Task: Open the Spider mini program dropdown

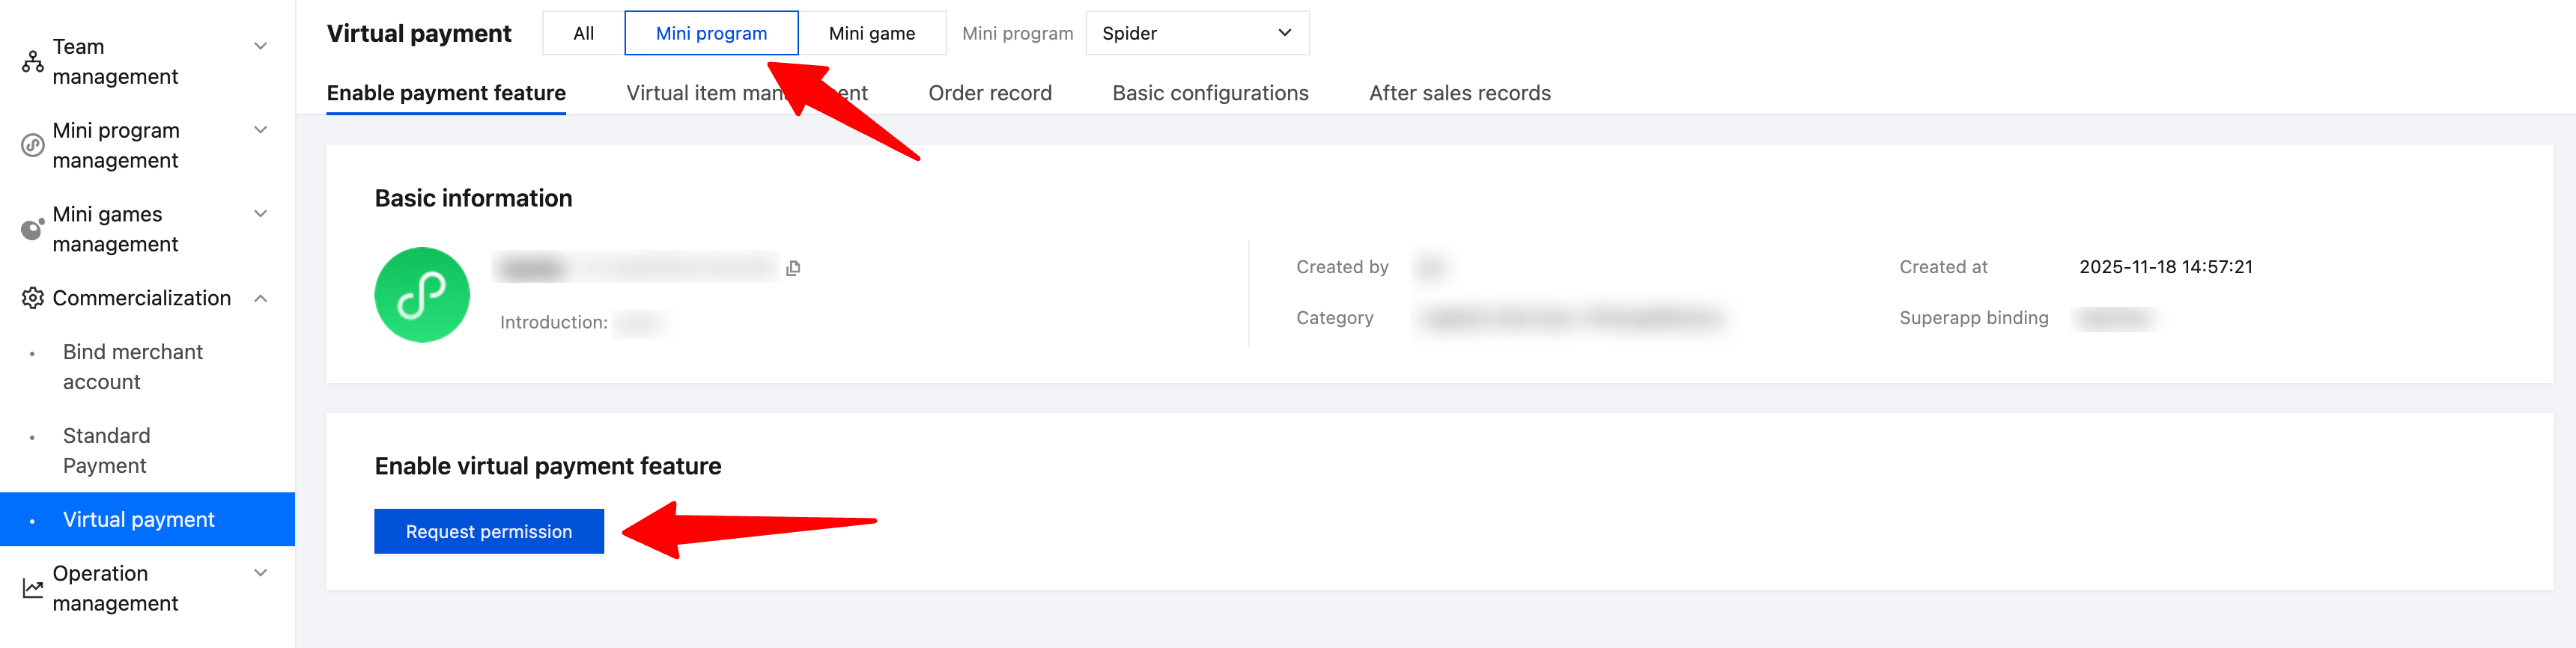Action: click(1196, 33)
